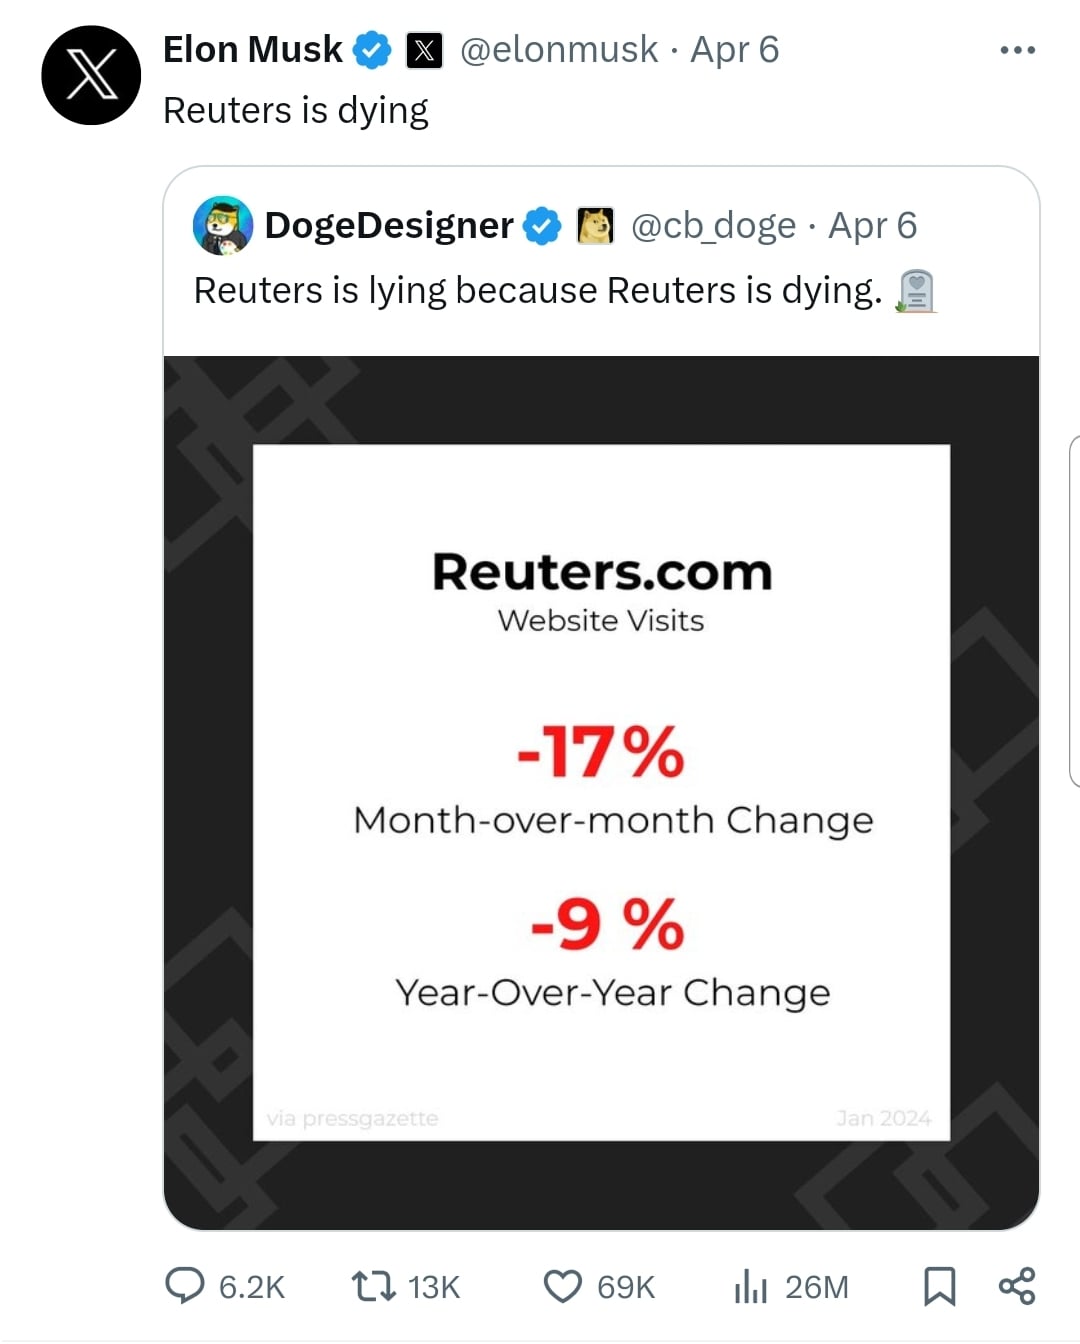The width and height of the screenshot is (1080, 1344).
Task: Open the three-dot more options menu
Action: [x=1017, y=50]
